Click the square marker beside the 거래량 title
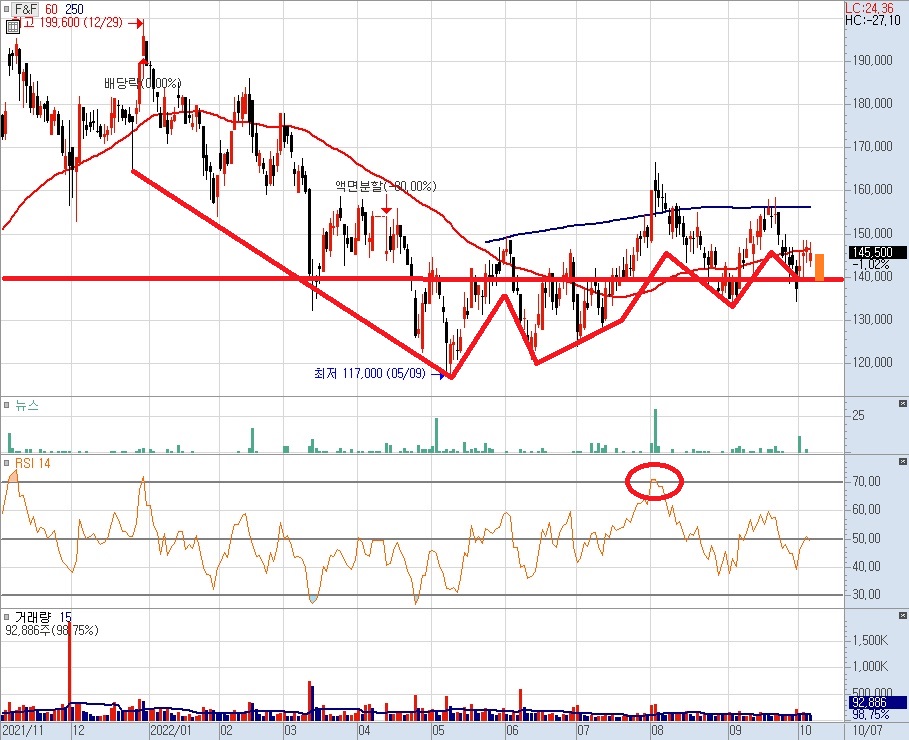This screenshot has width=909, height=740. click(x=6, y=616)
